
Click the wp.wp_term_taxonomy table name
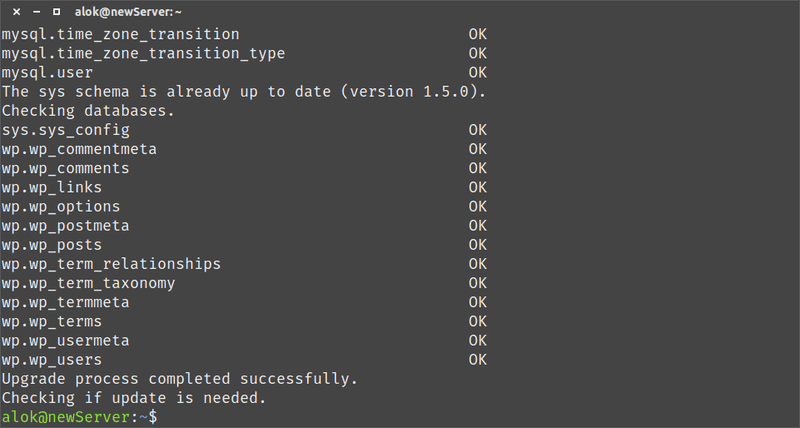tap(88, 283)
